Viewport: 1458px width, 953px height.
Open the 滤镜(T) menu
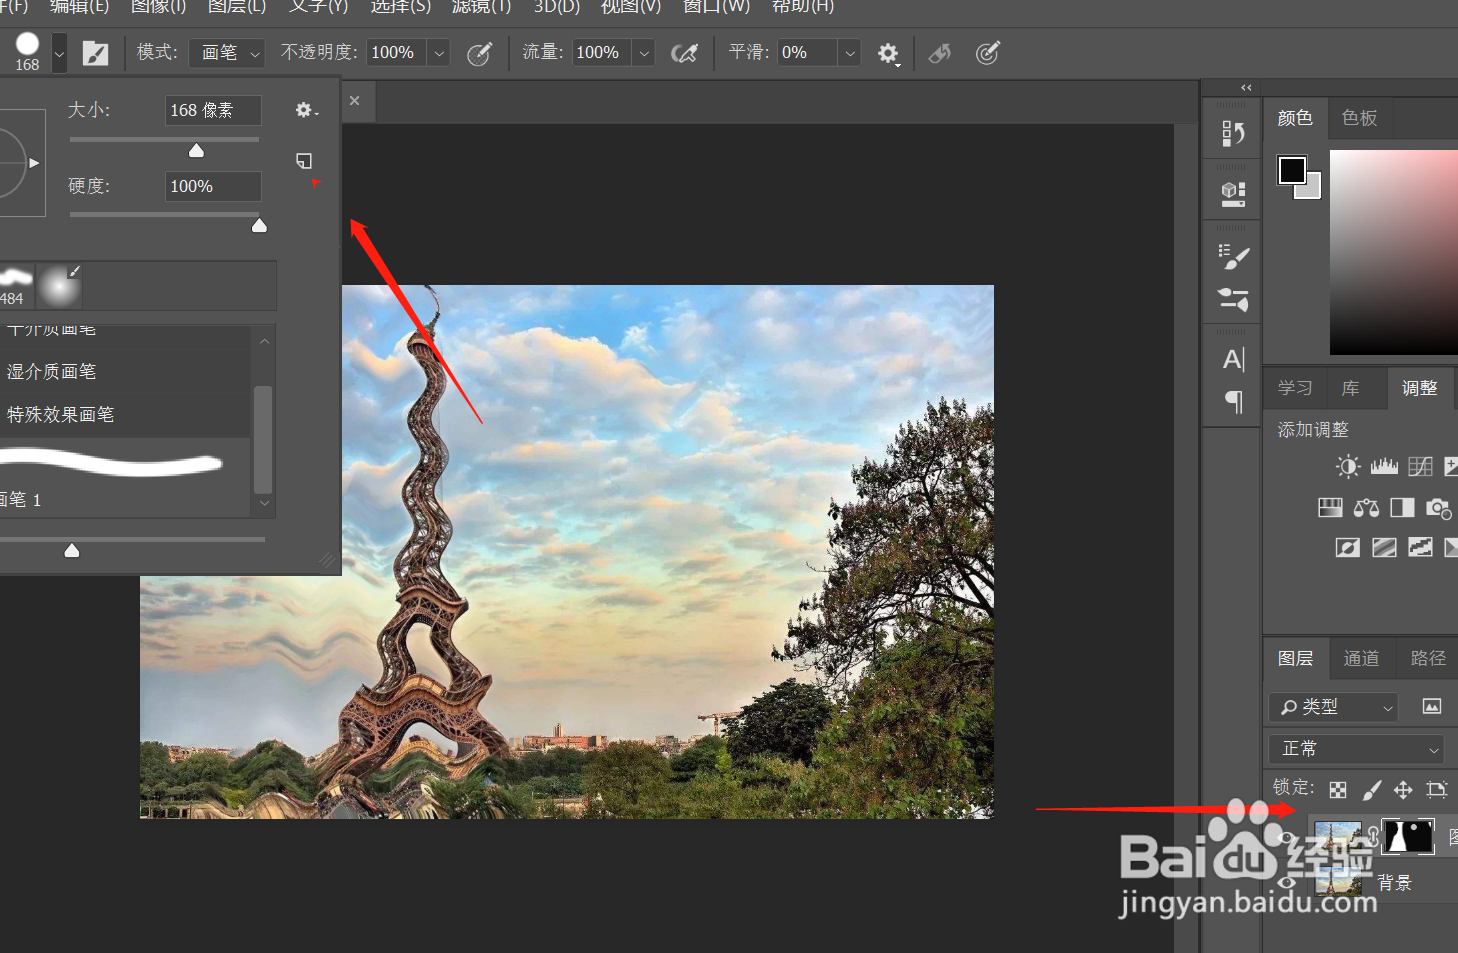coord(481,7)
